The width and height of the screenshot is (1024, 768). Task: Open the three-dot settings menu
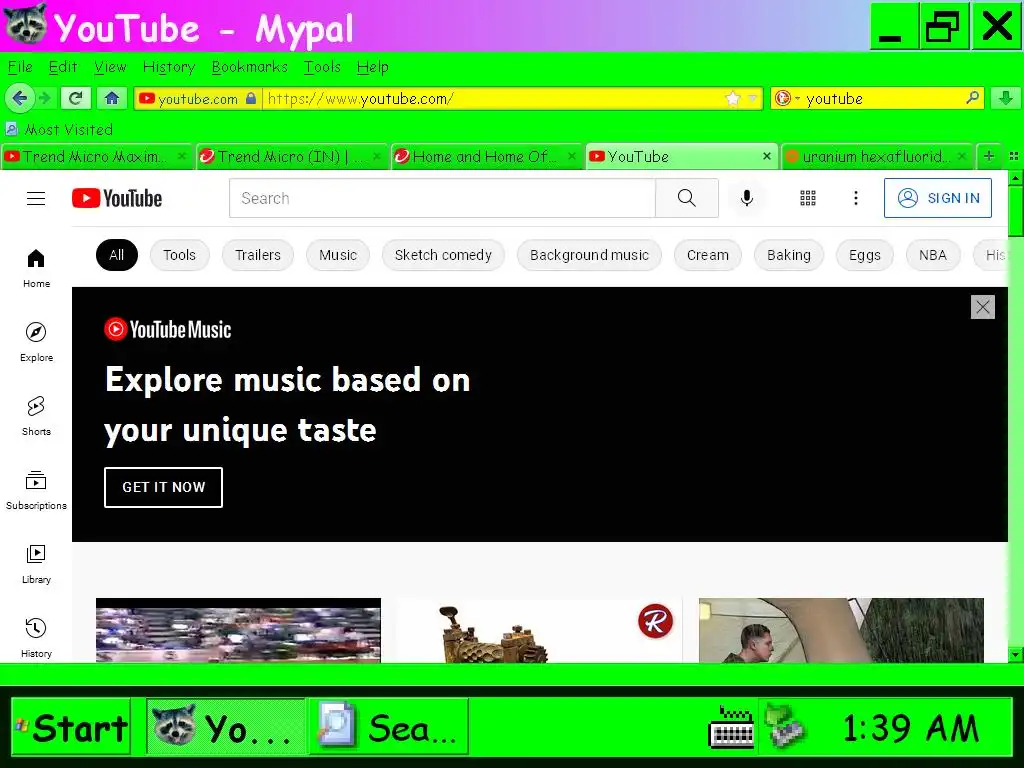[856, 198]
